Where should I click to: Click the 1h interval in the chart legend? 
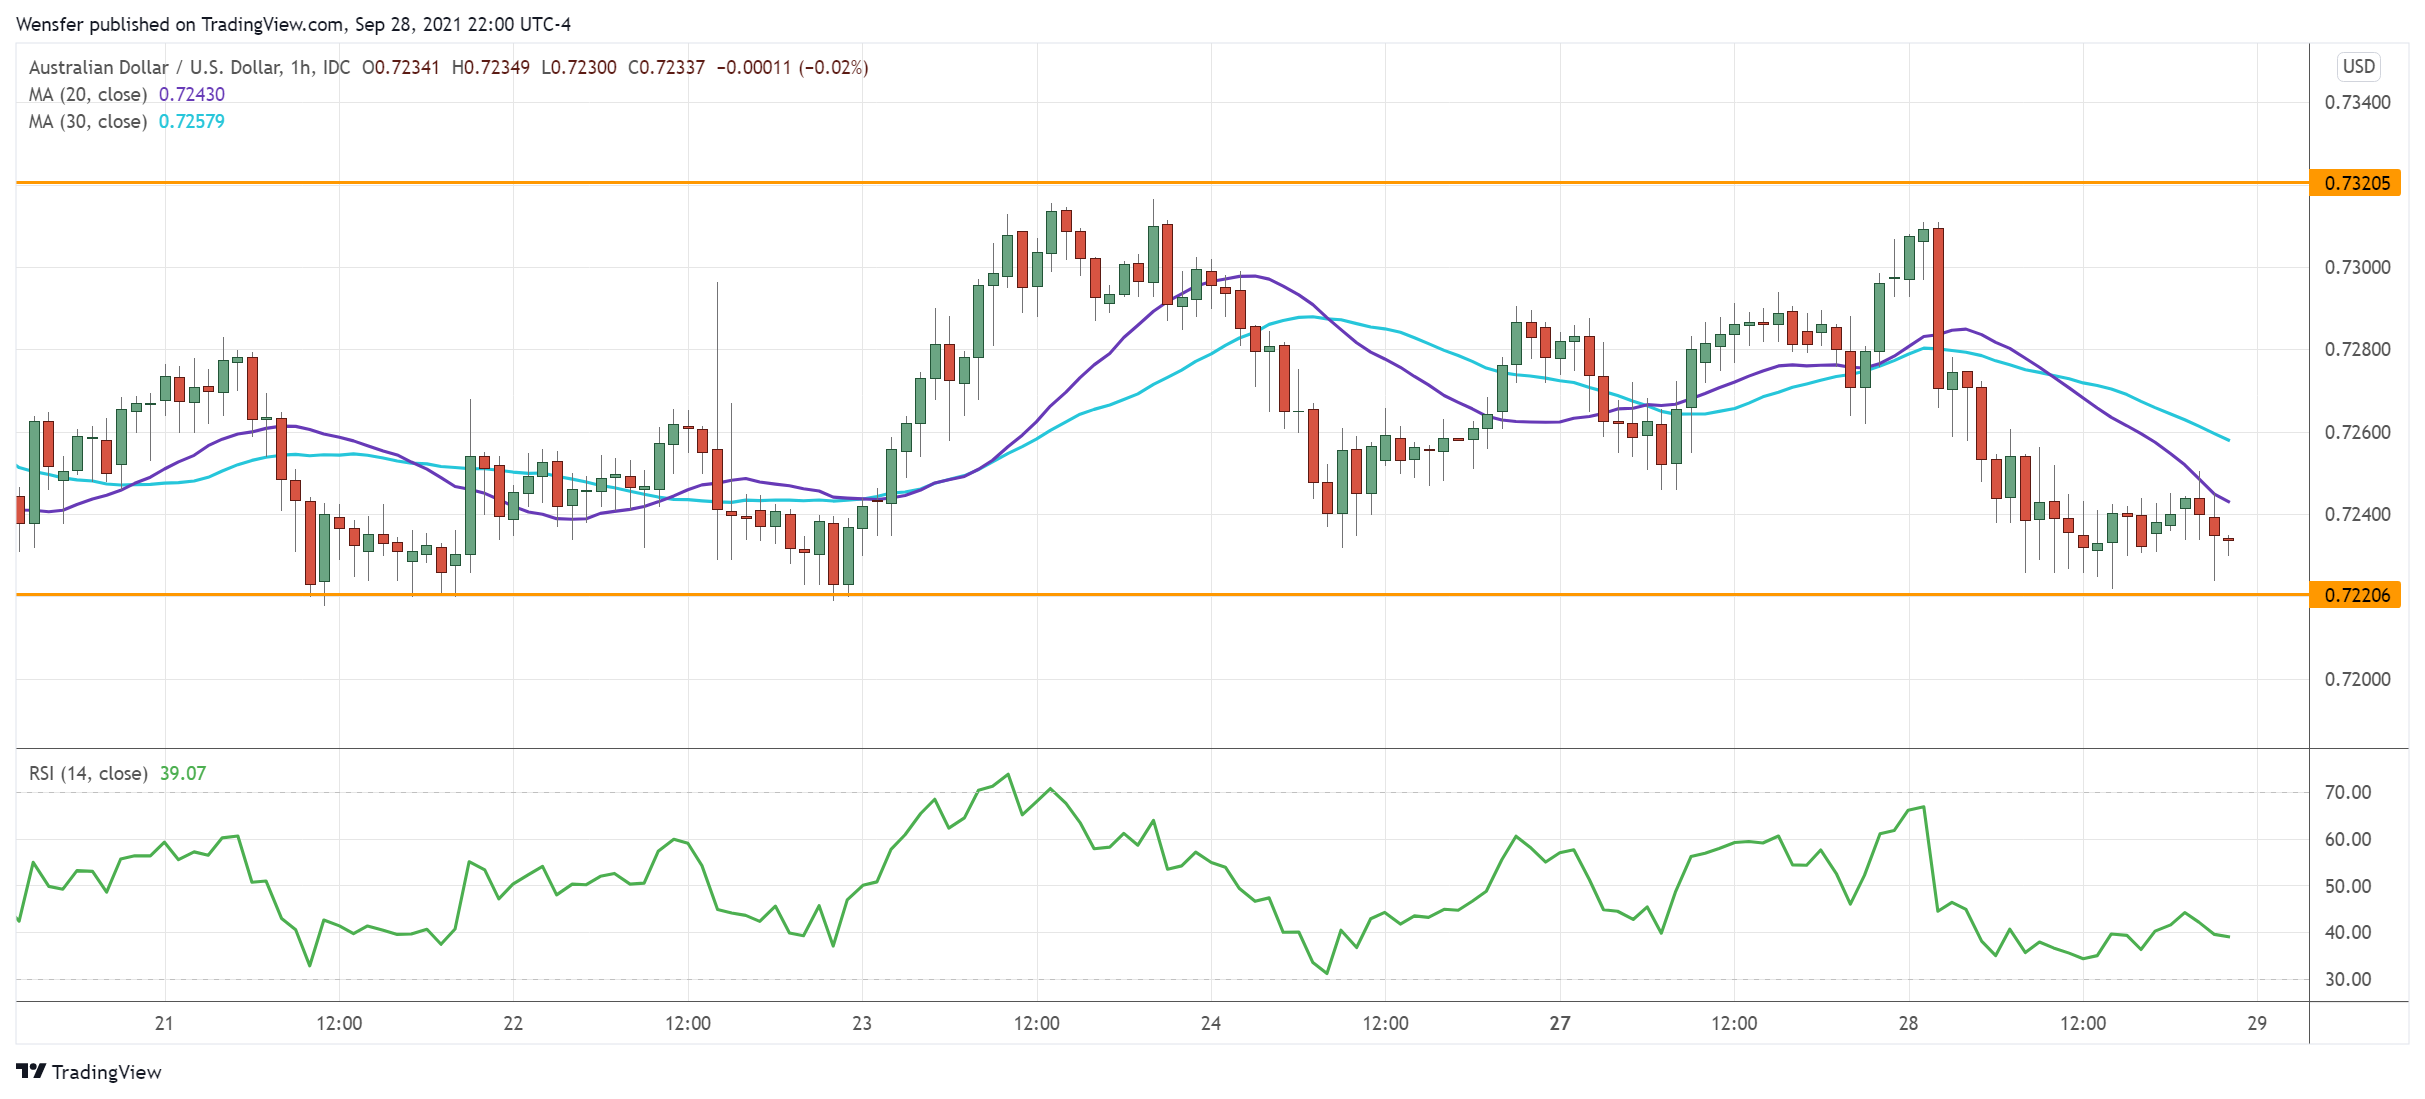[300, 67]
